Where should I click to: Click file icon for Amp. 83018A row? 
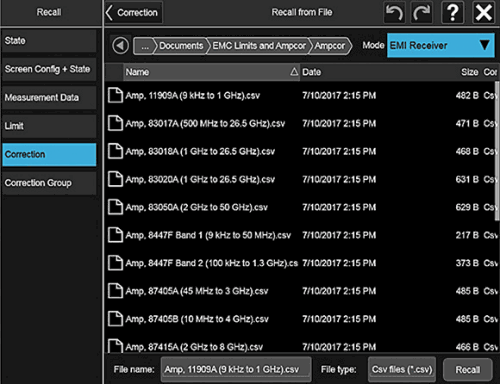tap(115, 151)
